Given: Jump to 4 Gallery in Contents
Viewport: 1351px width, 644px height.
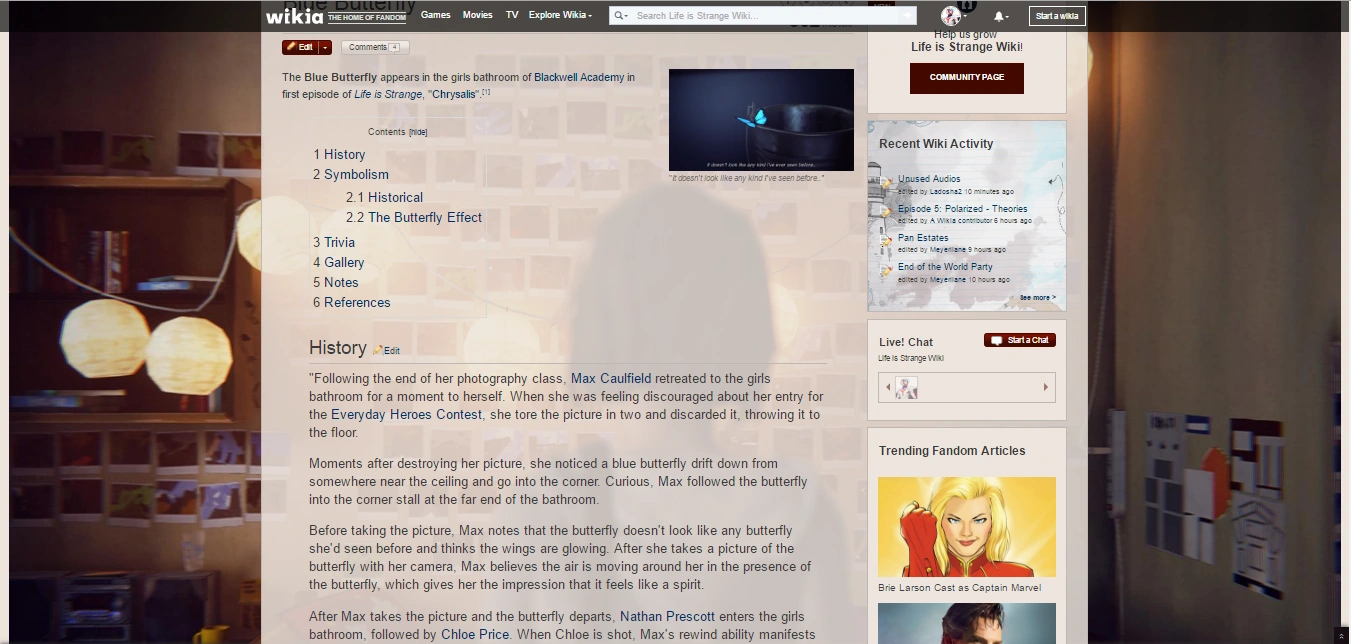Looking at the screenshot, I should click(339, 263).
